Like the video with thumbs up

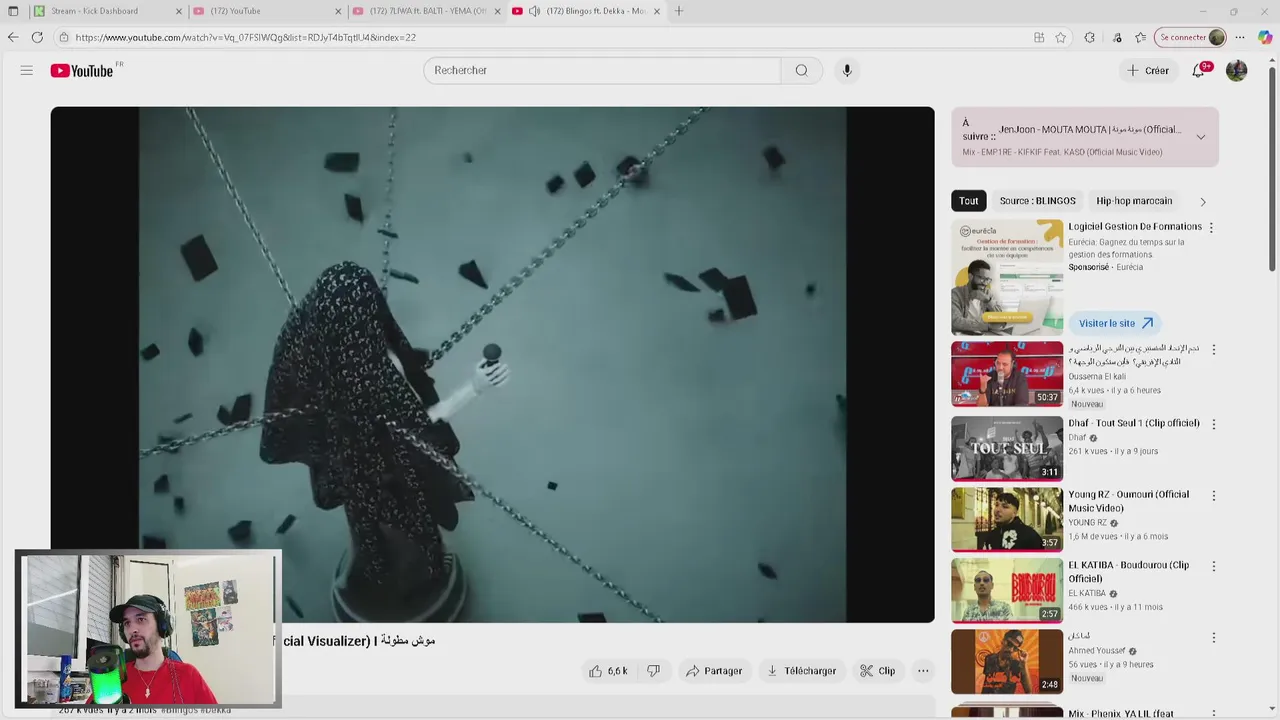pos(608,671)
